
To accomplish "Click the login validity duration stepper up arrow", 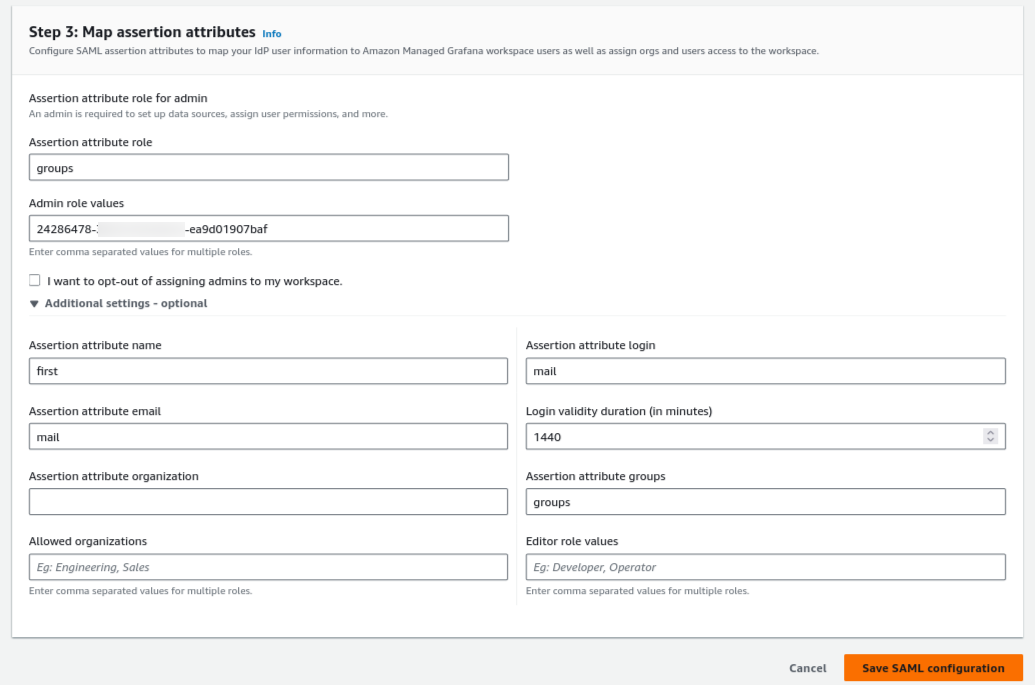I will click(990, 431).
